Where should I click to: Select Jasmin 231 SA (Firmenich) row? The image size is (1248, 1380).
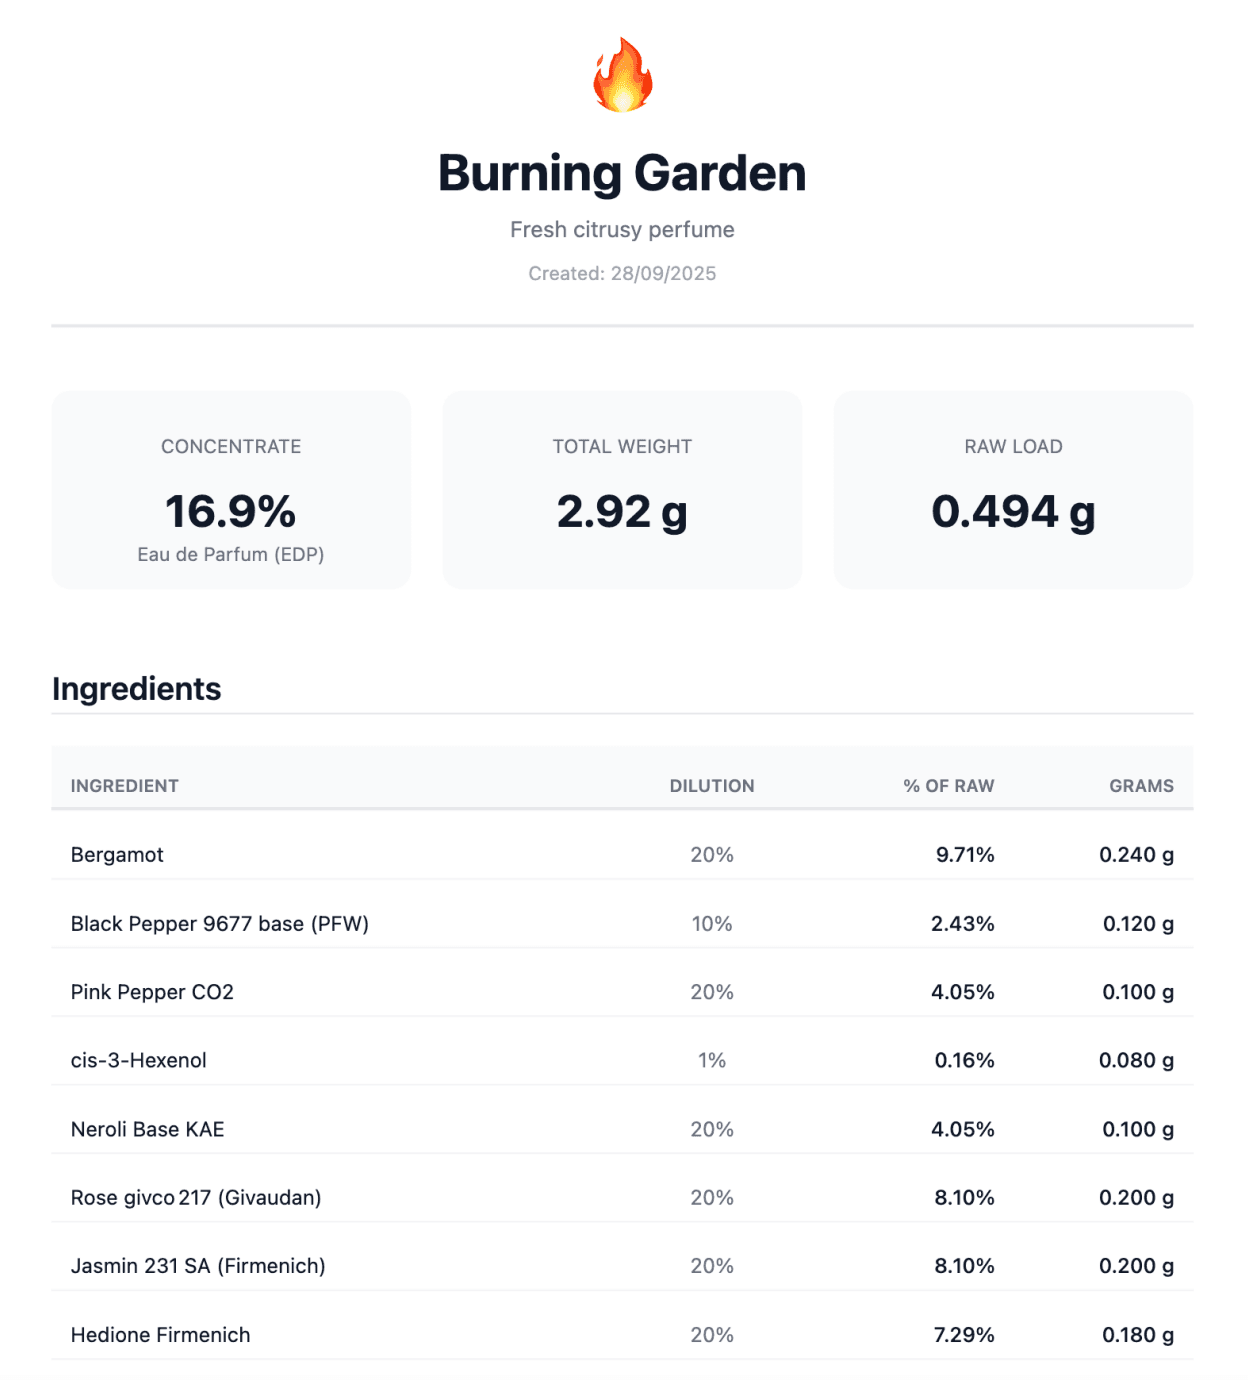pos(198,1267)
